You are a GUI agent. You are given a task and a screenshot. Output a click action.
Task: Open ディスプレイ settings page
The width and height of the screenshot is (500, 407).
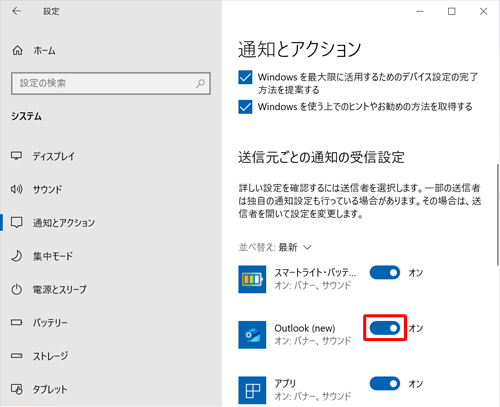[x=111, y=156]
